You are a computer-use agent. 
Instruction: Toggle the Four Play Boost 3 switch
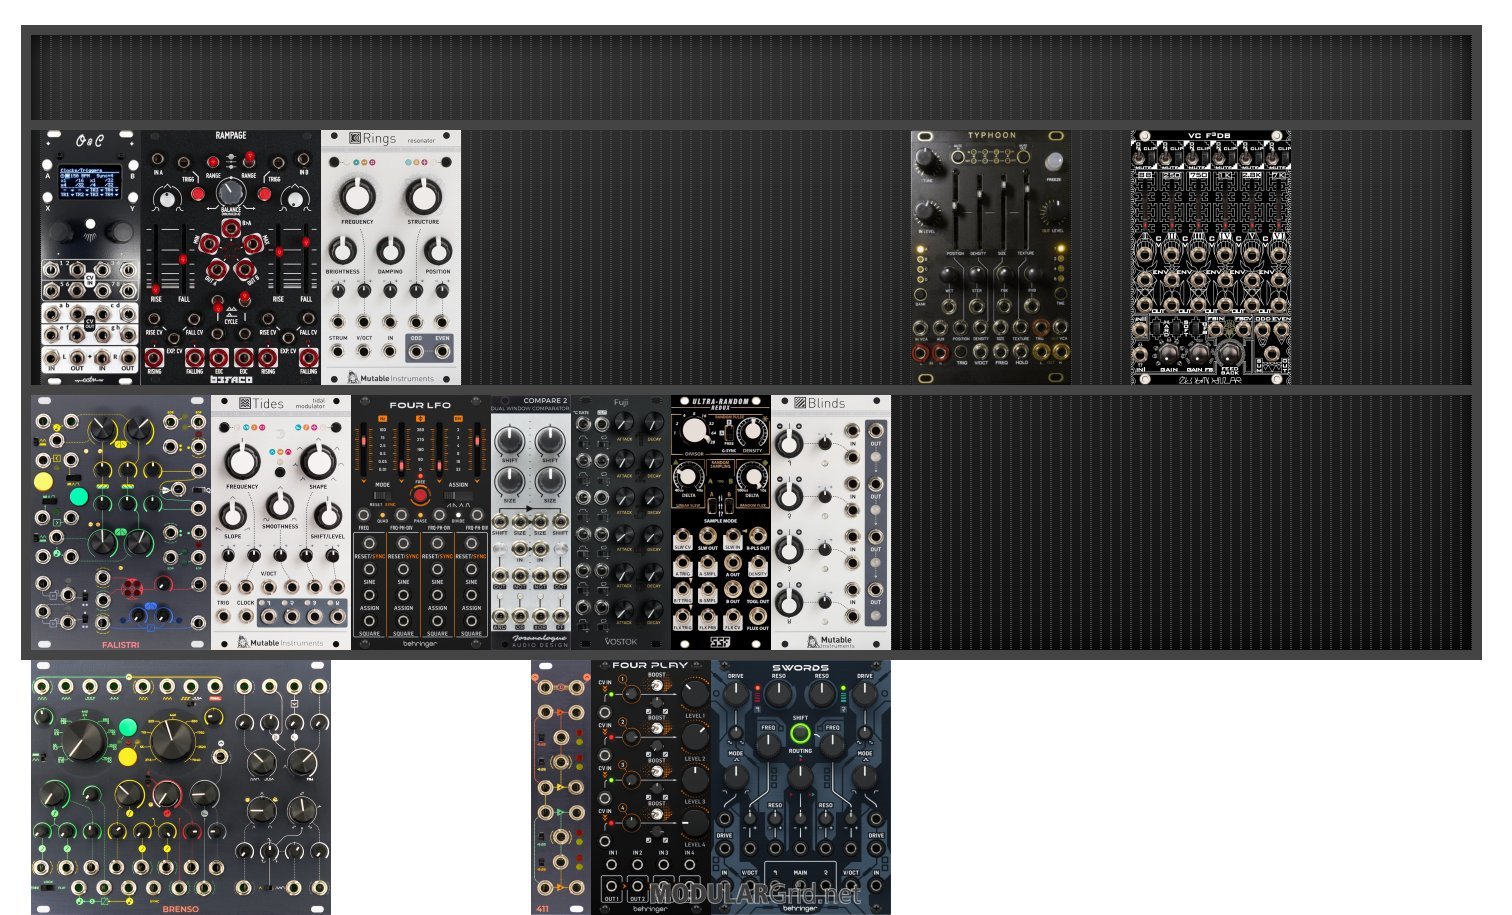[656, 772]
